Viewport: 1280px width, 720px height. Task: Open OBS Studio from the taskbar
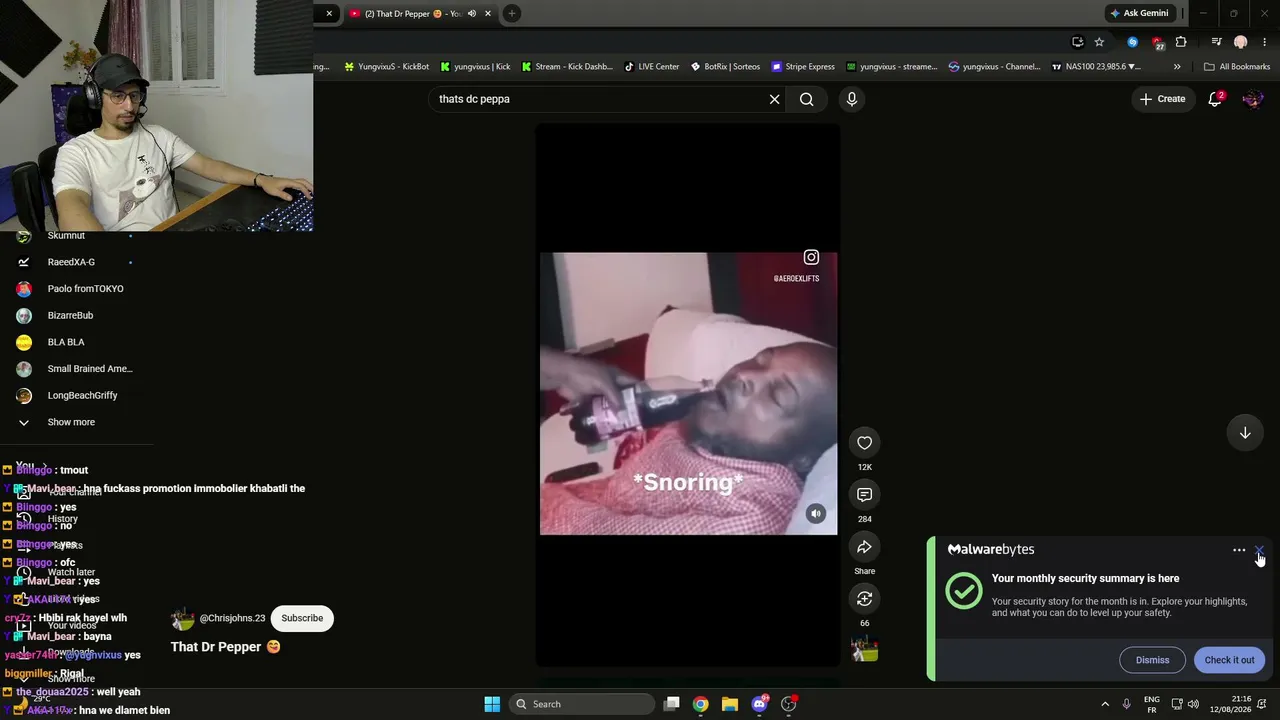[788, 704]
